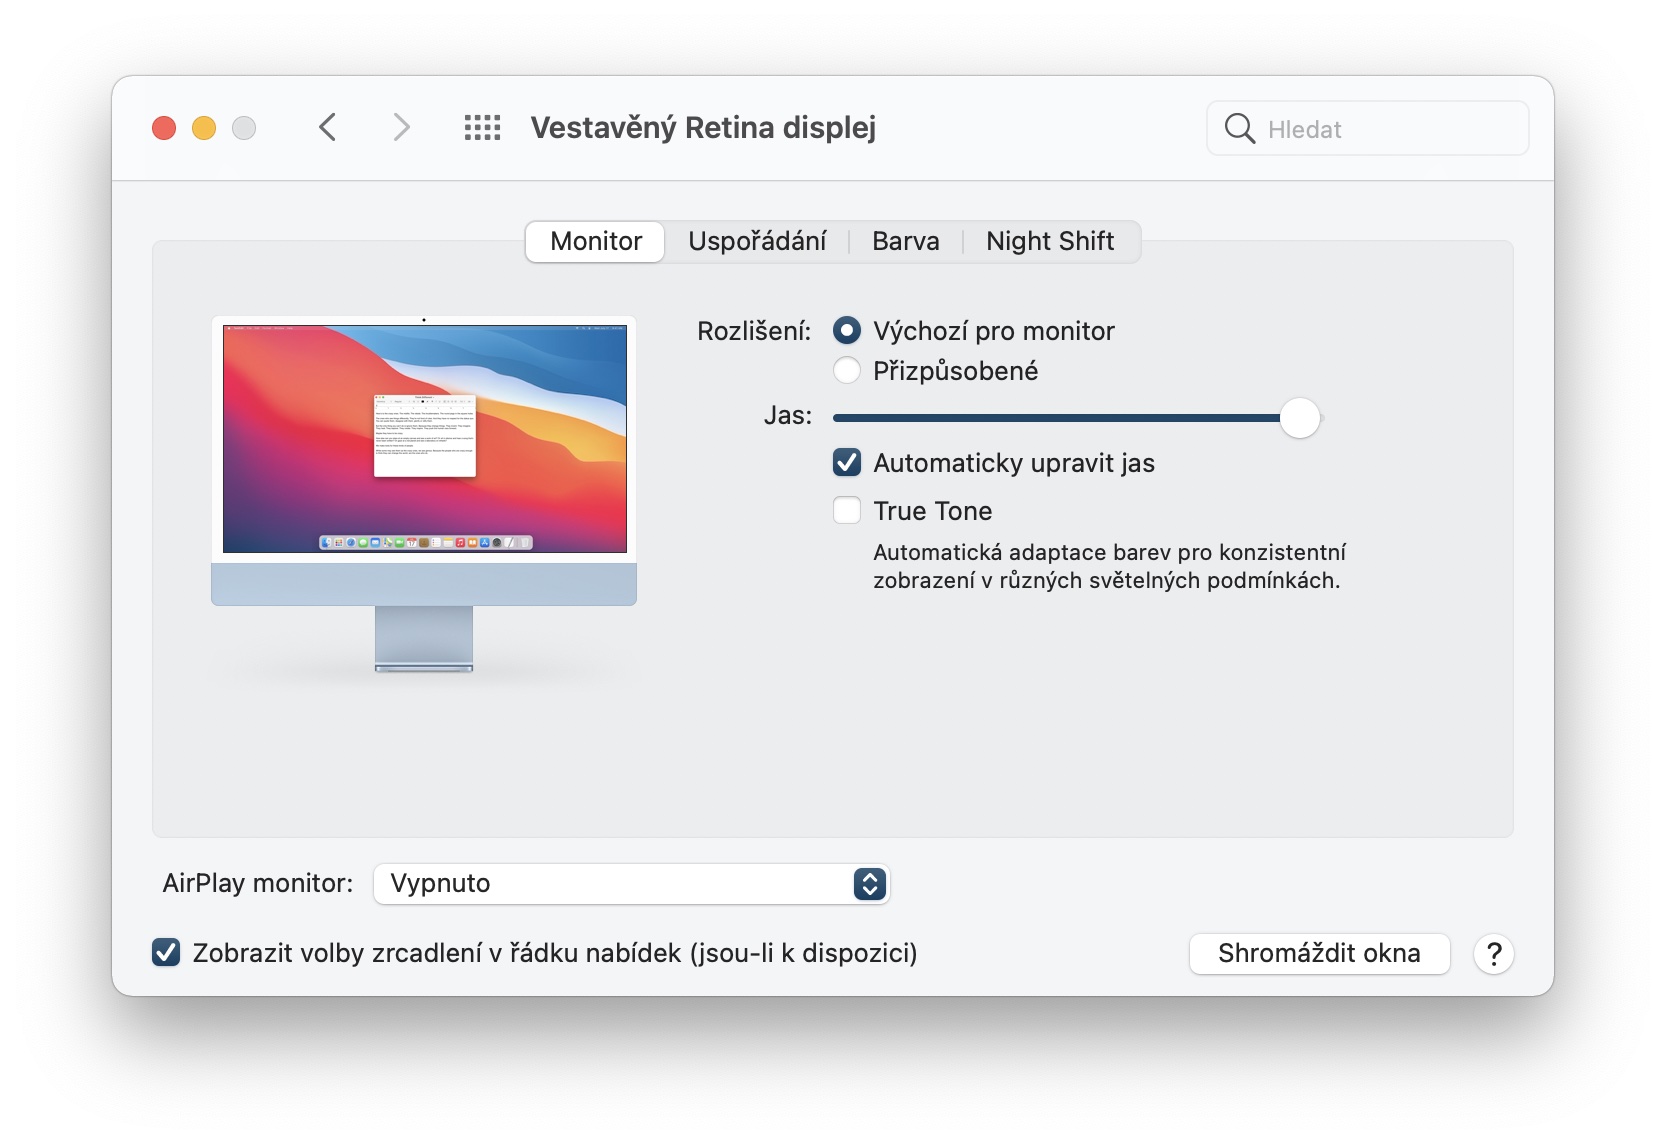The width and height of the screenshot is (1666, 1144).
Task: Click the AirPlay monitor label
Action: [x=258, y=883]
